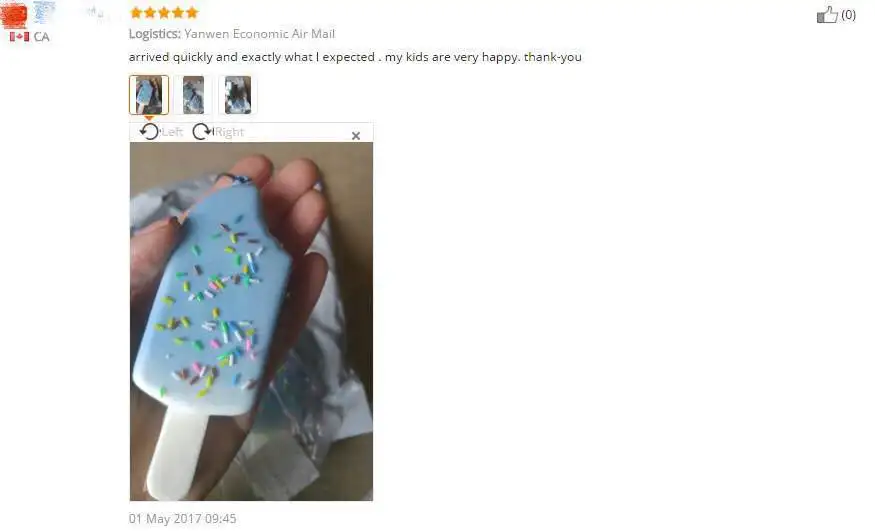Click the (0) helpful vote count

848,15
